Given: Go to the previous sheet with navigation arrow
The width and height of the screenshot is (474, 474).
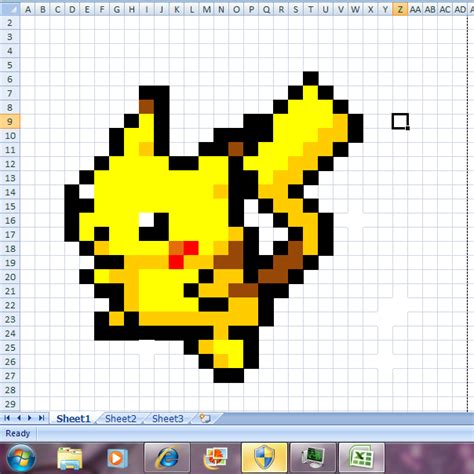Looking at the screenshot, I should 19,418.
